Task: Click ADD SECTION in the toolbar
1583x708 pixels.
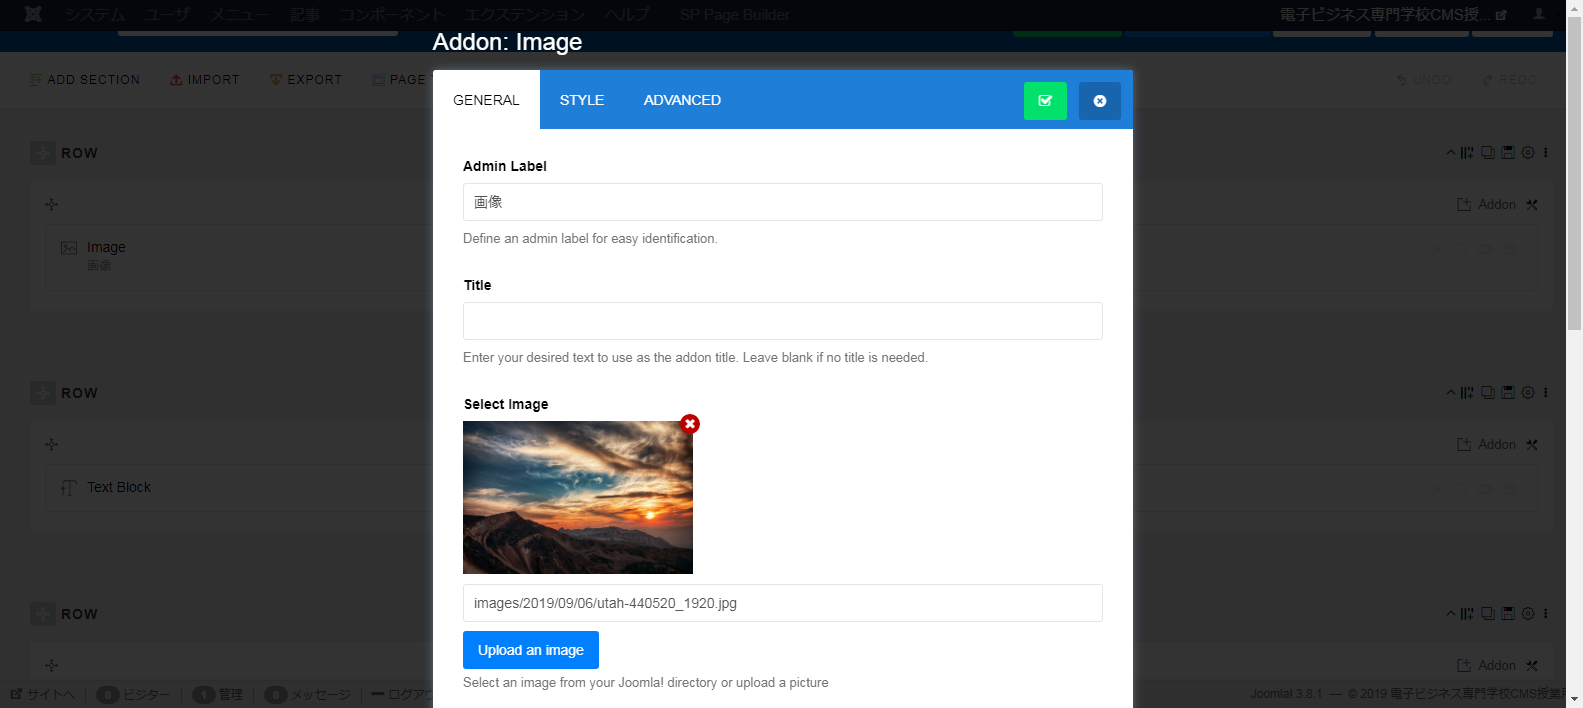Action: [85, 80]
